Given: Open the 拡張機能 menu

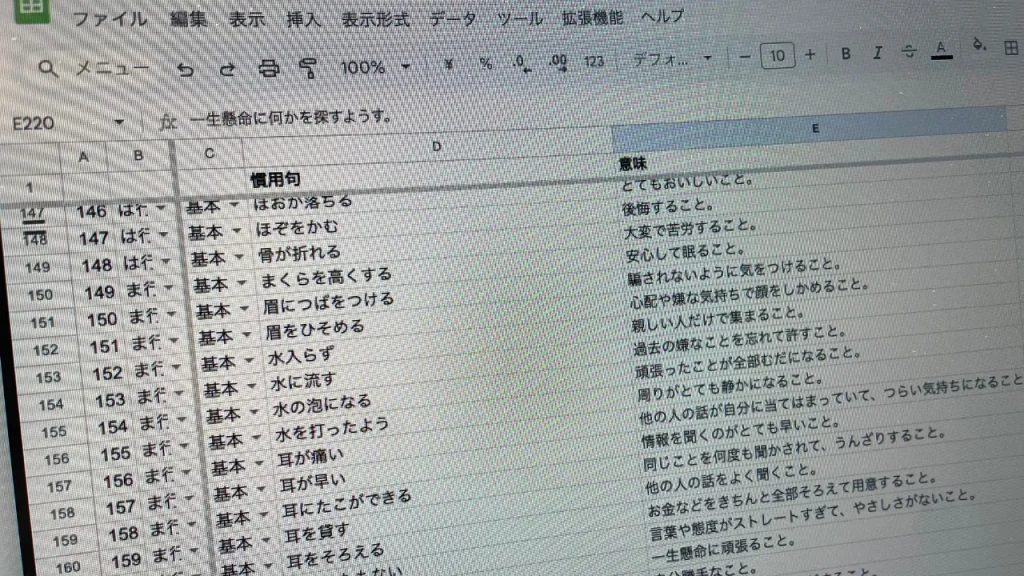Looking at the screenshot, I should [592, 17].
